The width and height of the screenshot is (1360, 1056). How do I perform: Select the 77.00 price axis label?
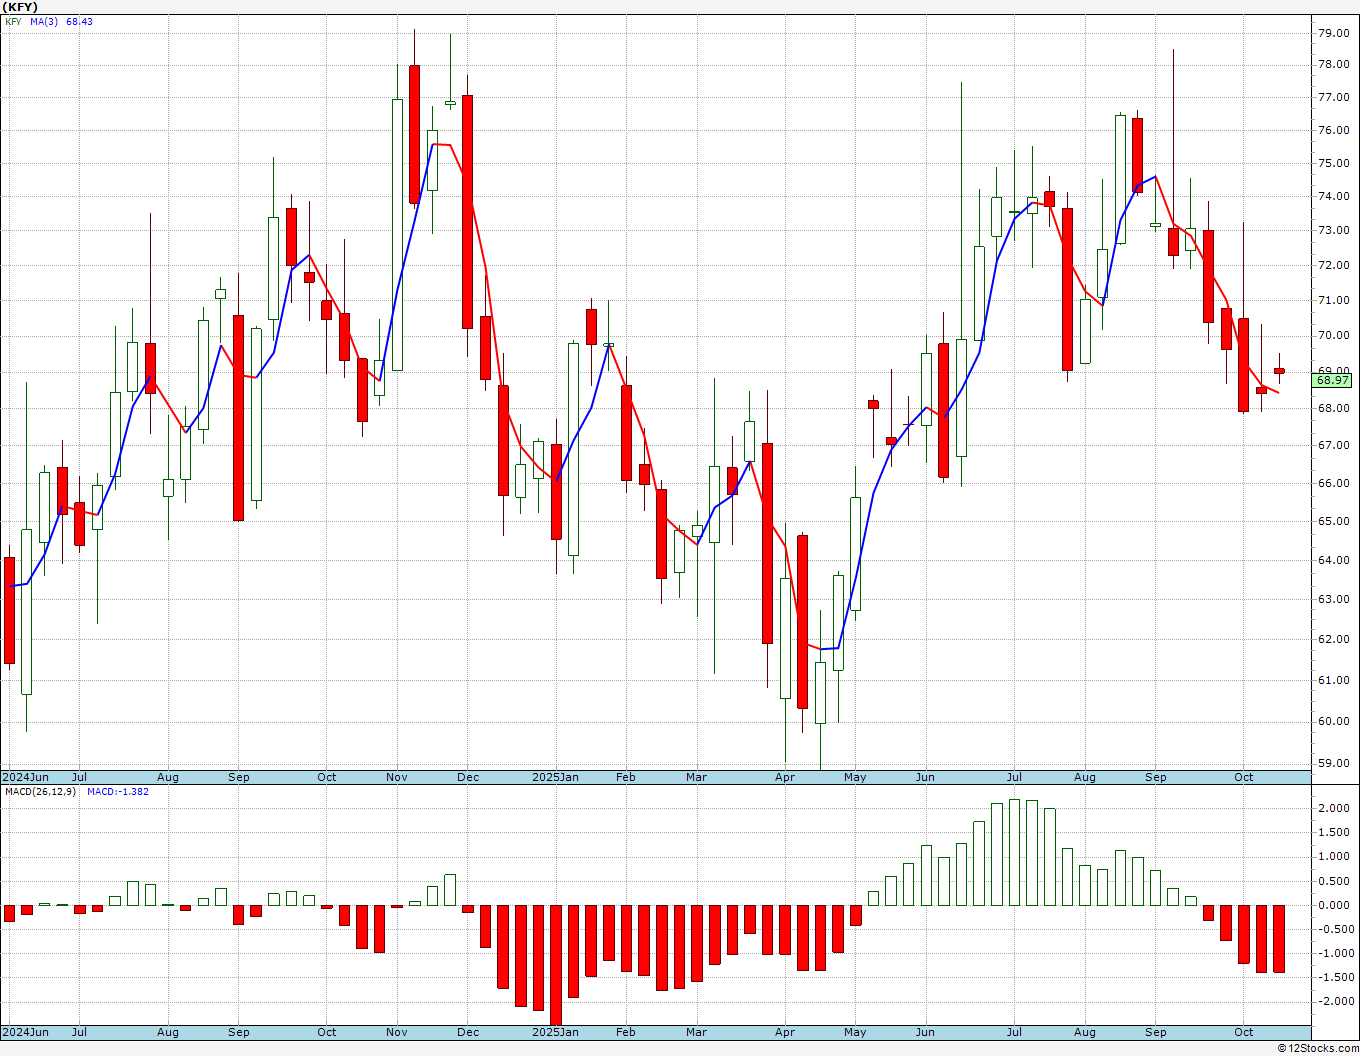coord(1333,97)
